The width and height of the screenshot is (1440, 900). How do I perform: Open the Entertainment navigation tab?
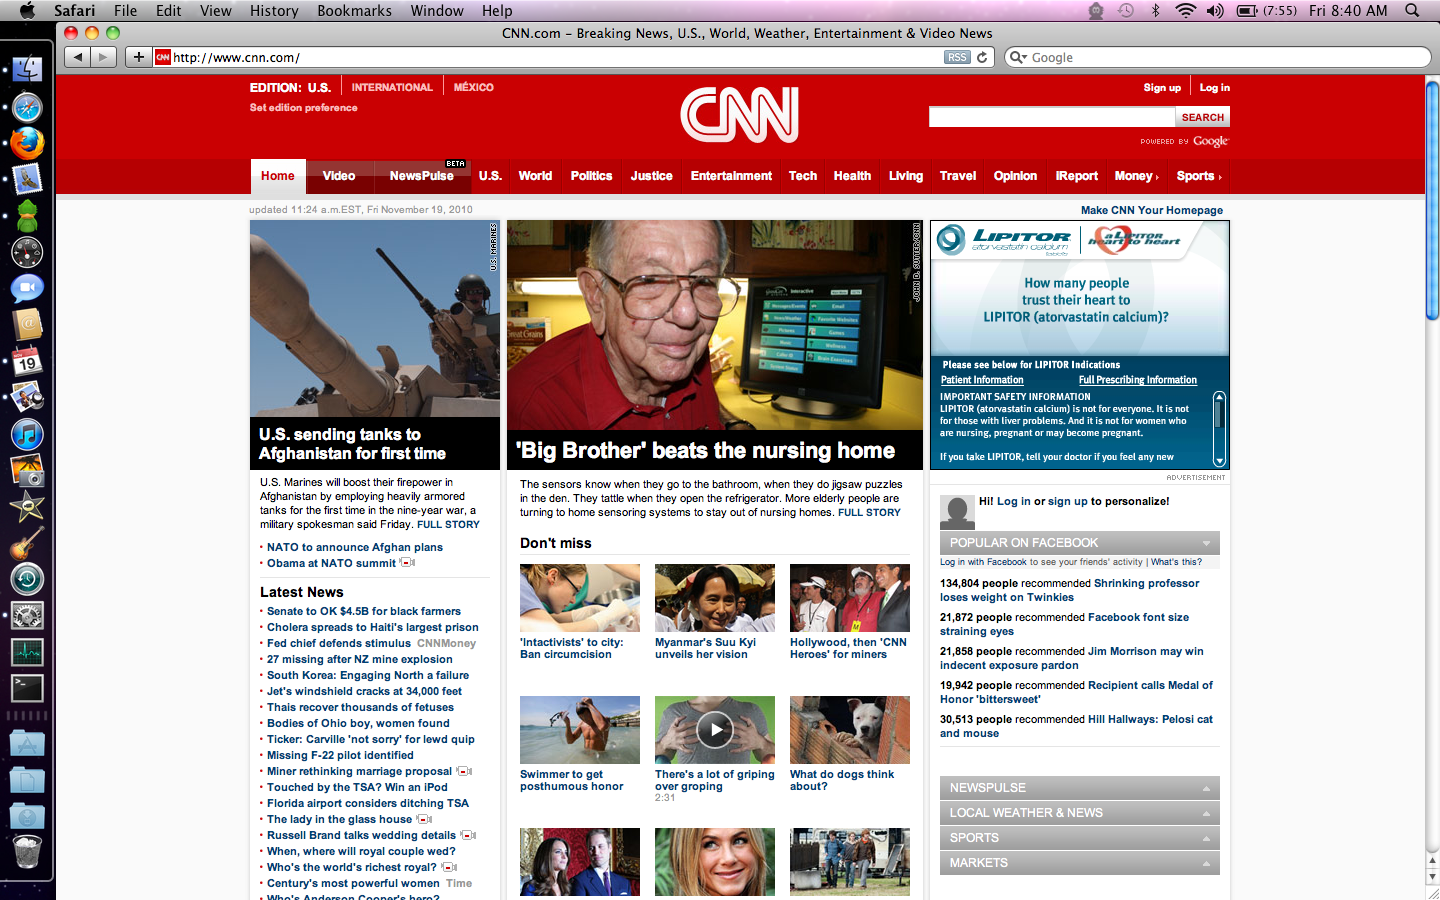731,176
